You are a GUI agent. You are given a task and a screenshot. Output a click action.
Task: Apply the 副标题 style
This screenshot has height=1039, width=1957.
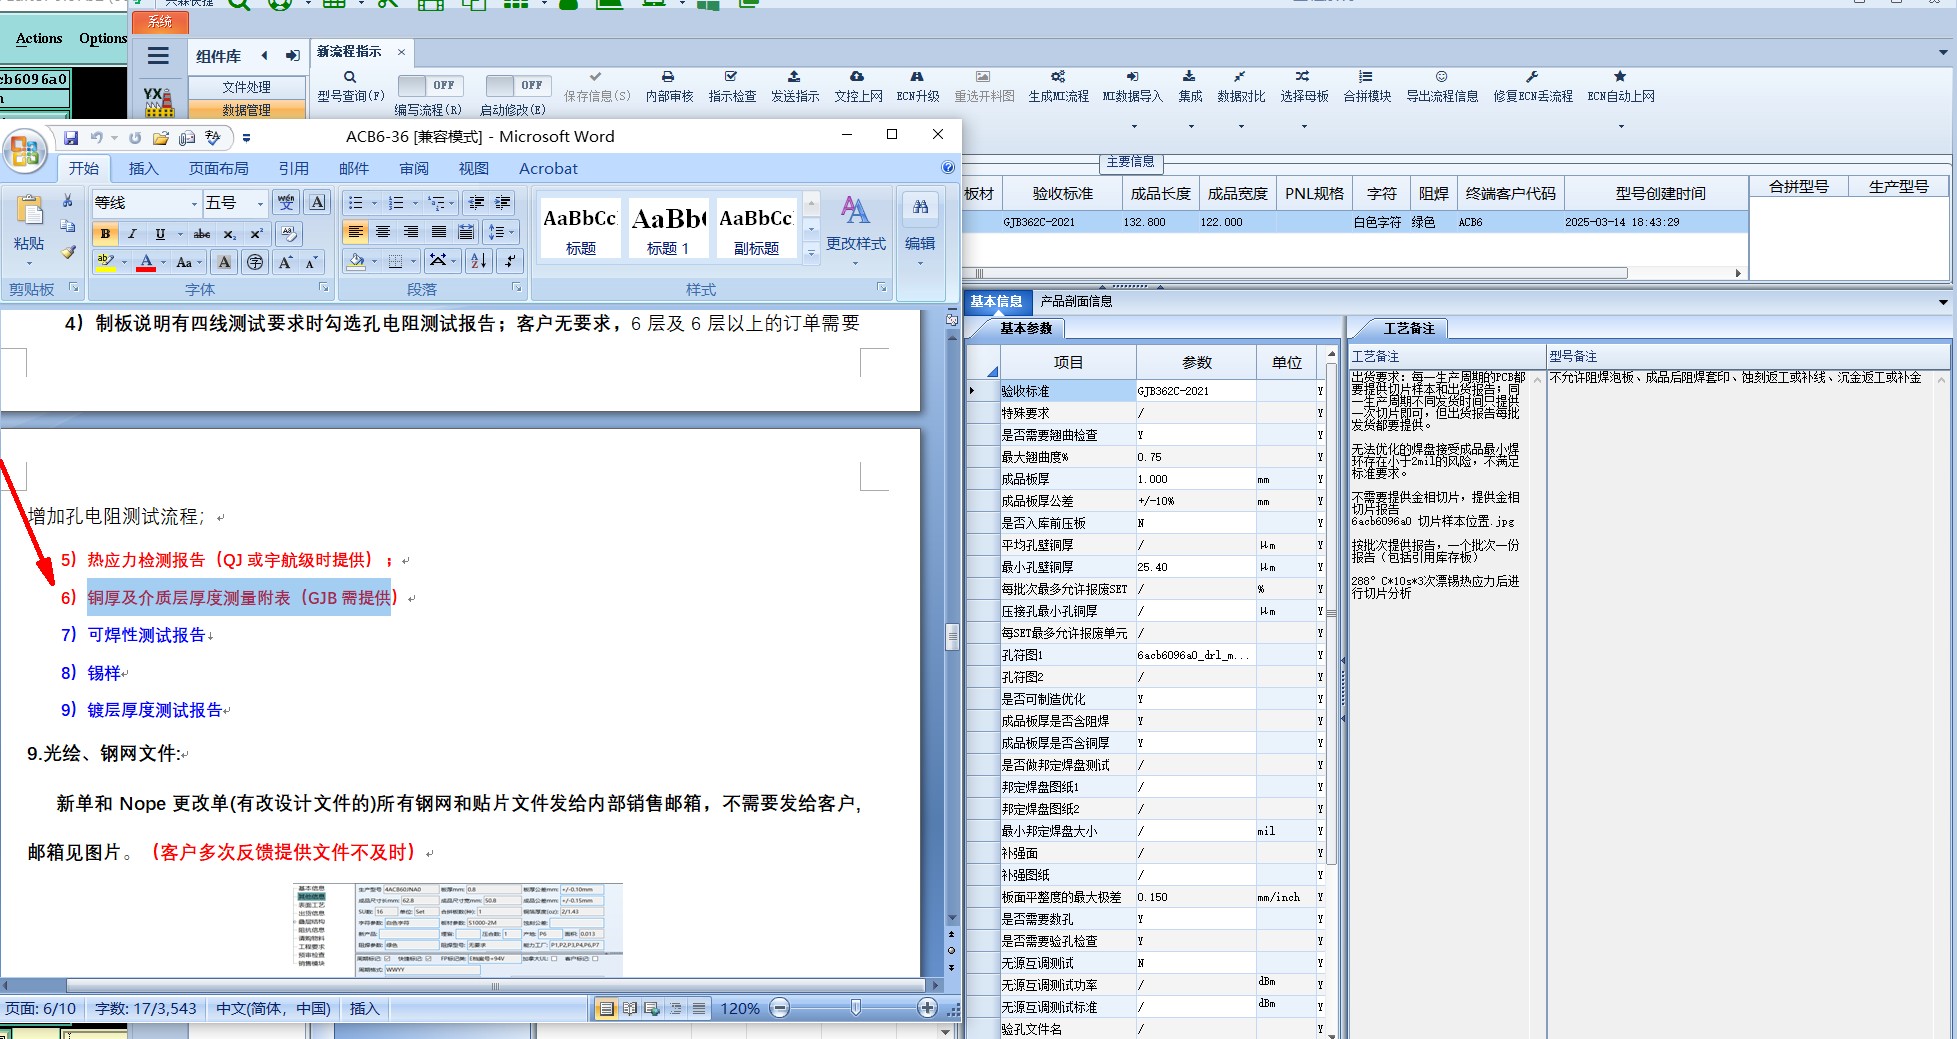tap(756, 228)
